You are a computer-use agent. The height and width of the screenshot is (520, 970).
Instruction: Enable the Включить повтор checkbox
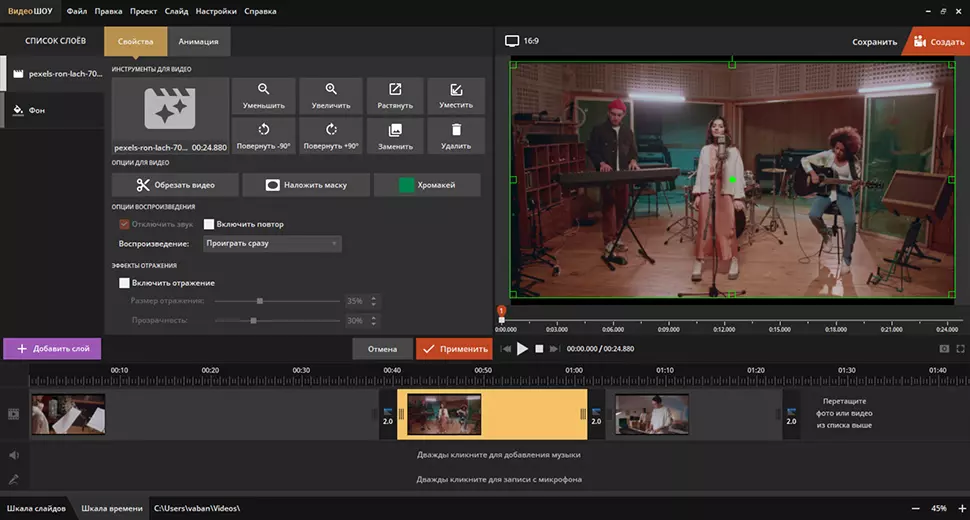(x=209, y=225)
